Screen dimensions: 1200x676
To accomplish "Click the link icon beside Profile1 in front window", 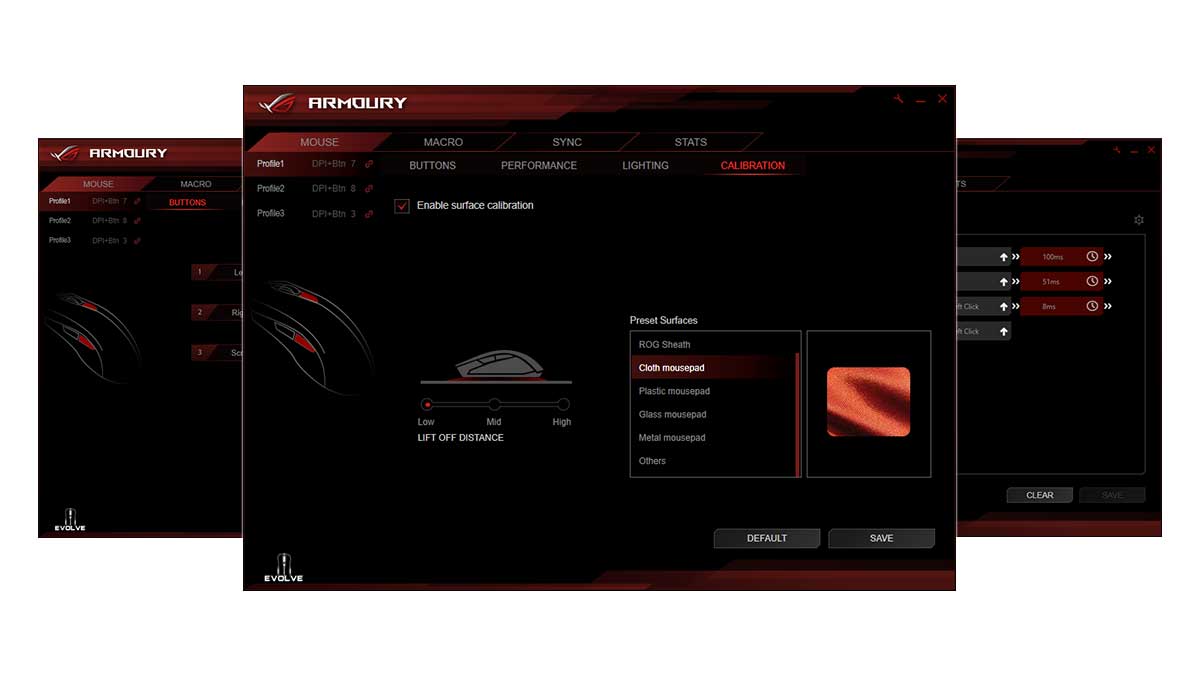I will (x=369, y=164).
